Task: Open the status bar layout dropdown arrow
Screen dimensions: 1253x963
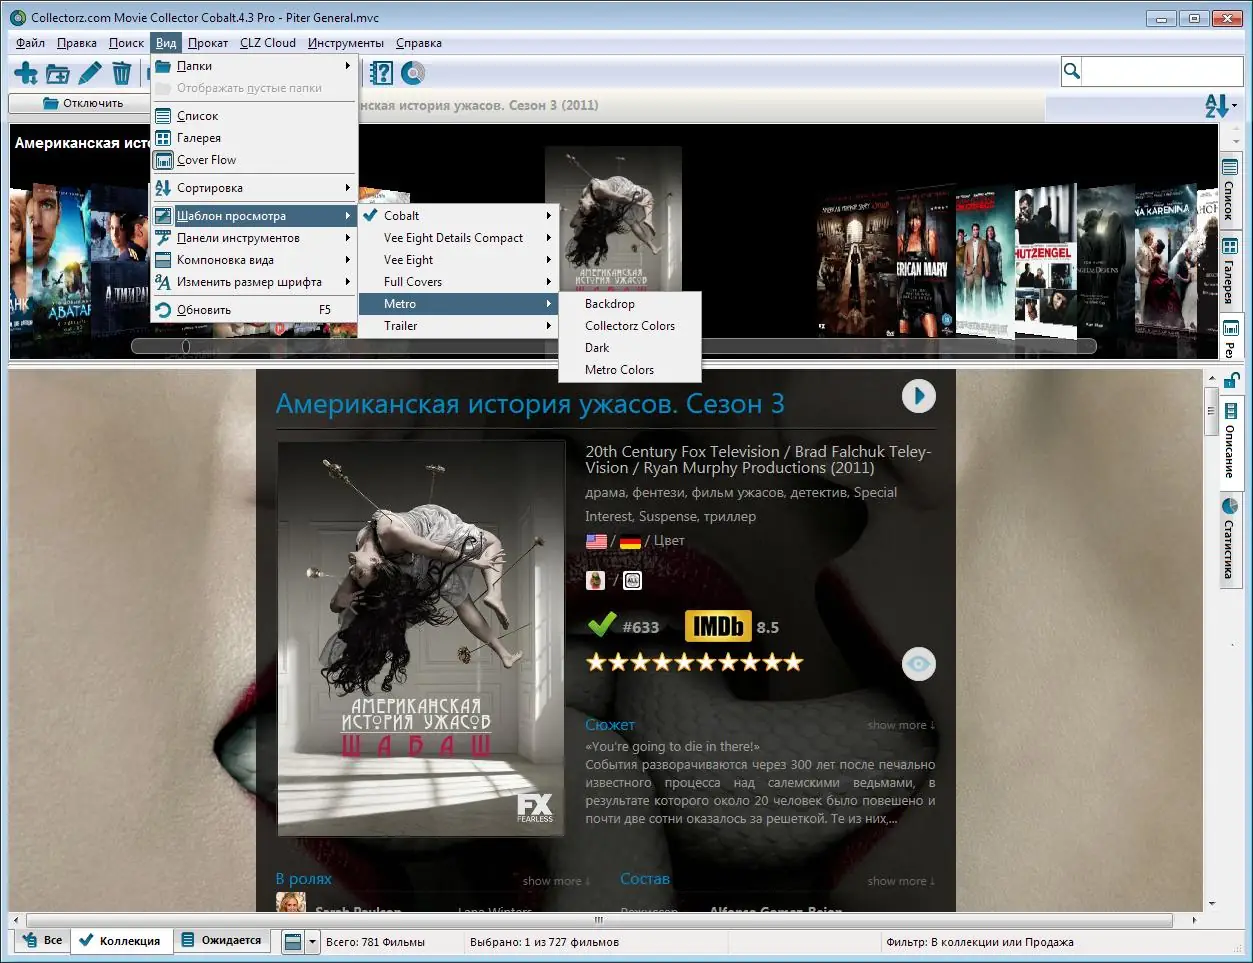Action: pyautogui.click(x=312, y=941)
